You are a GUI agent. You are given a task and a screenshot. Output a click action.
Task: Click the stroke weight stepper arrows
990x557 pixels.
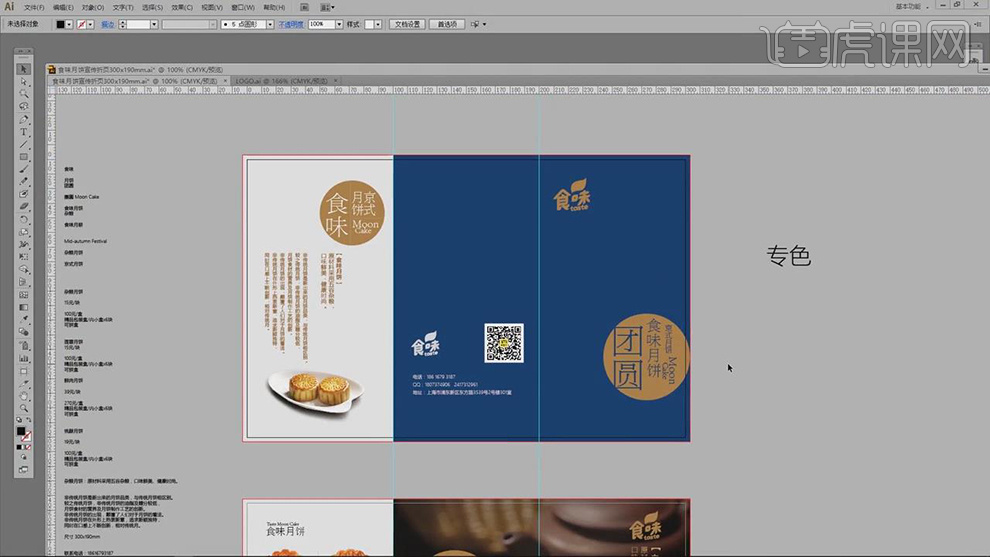pos(122,24)
